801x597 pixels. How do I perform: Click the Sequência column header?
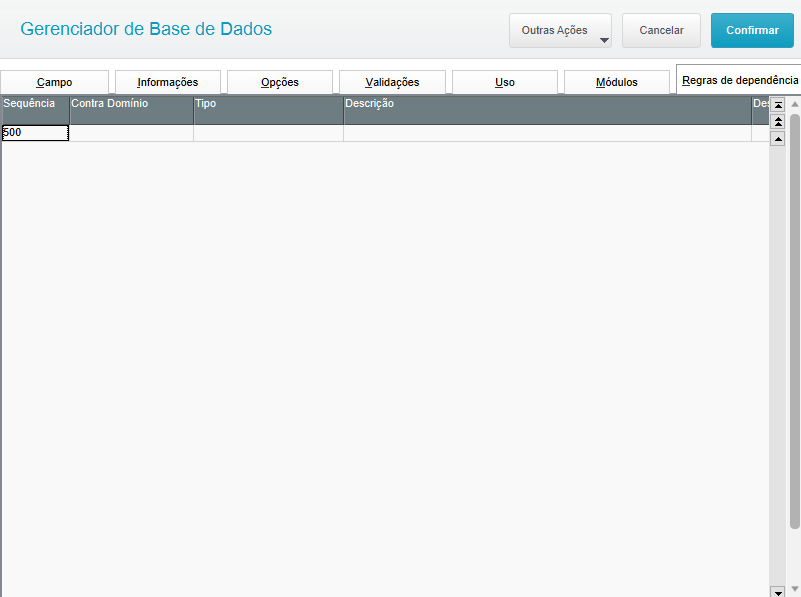point(35,110)
